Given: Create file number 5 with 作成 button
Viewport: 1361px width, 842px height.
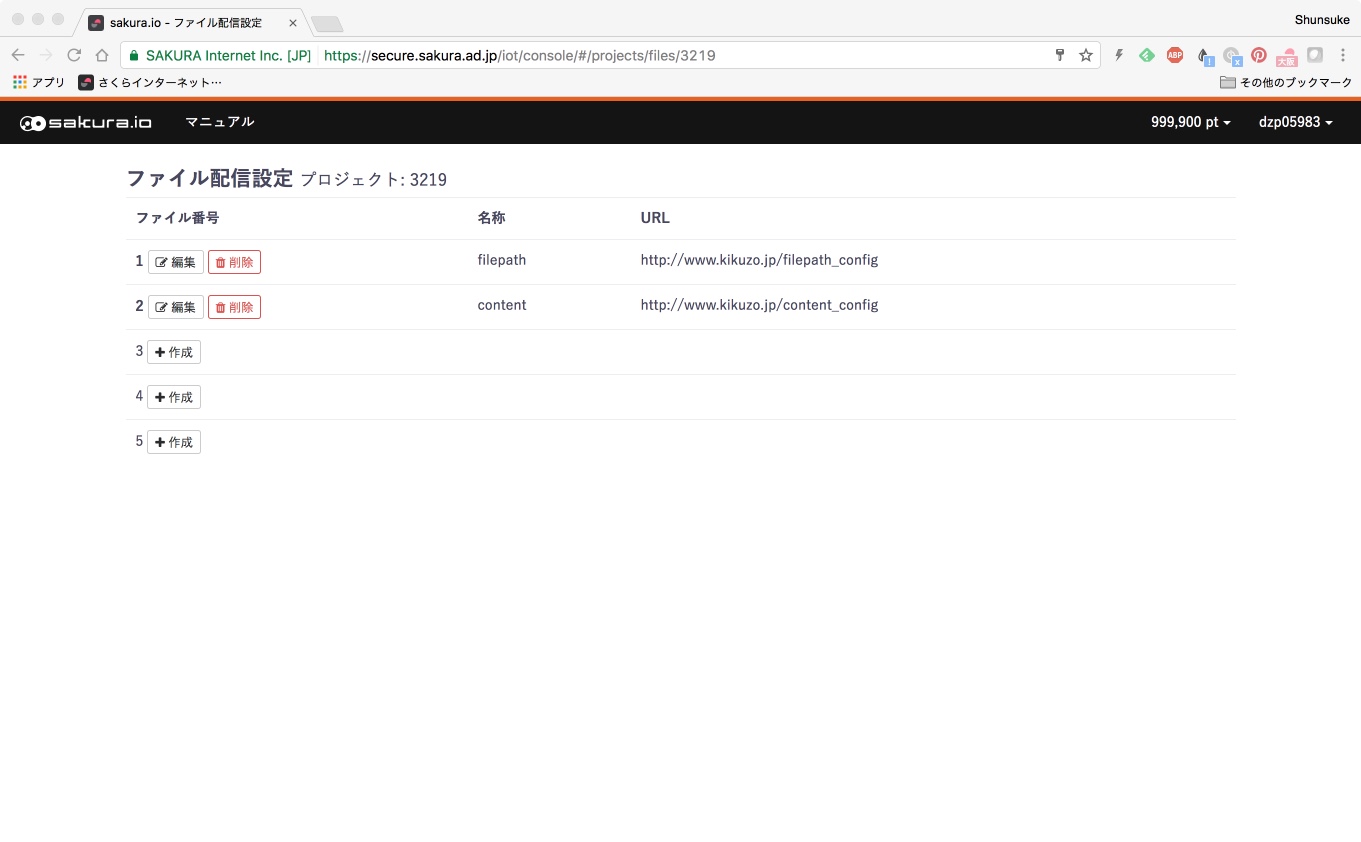Looking at the screenshot, I should tap(174, 442).
